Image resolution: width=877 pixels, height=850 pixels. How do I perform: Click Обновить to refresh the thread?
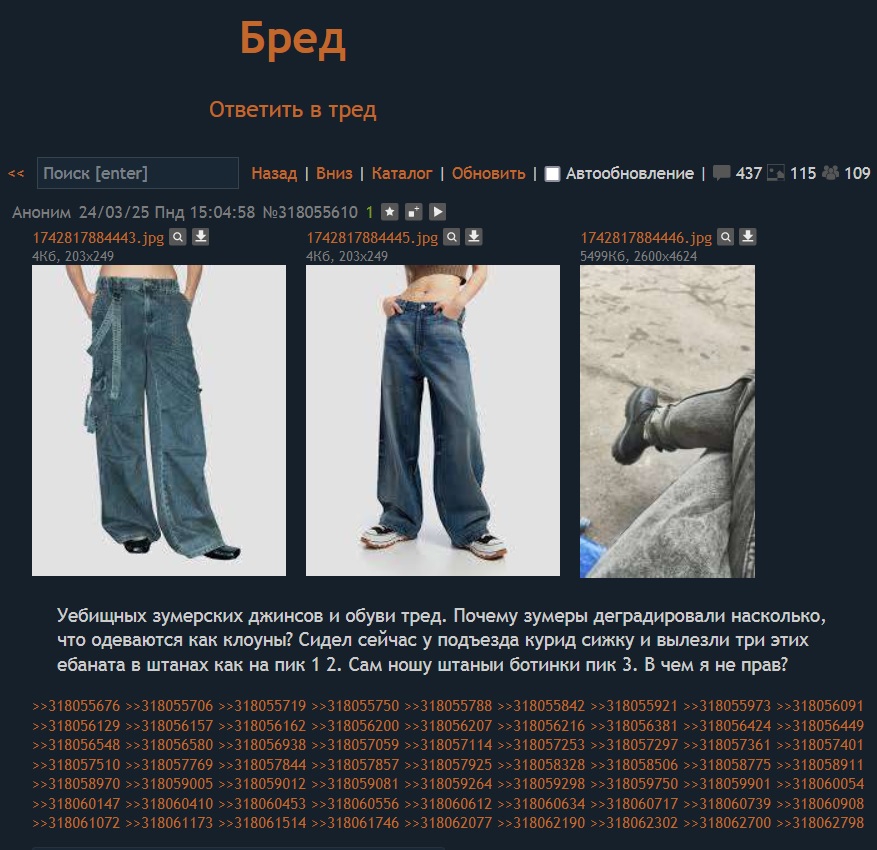[489, 173]
